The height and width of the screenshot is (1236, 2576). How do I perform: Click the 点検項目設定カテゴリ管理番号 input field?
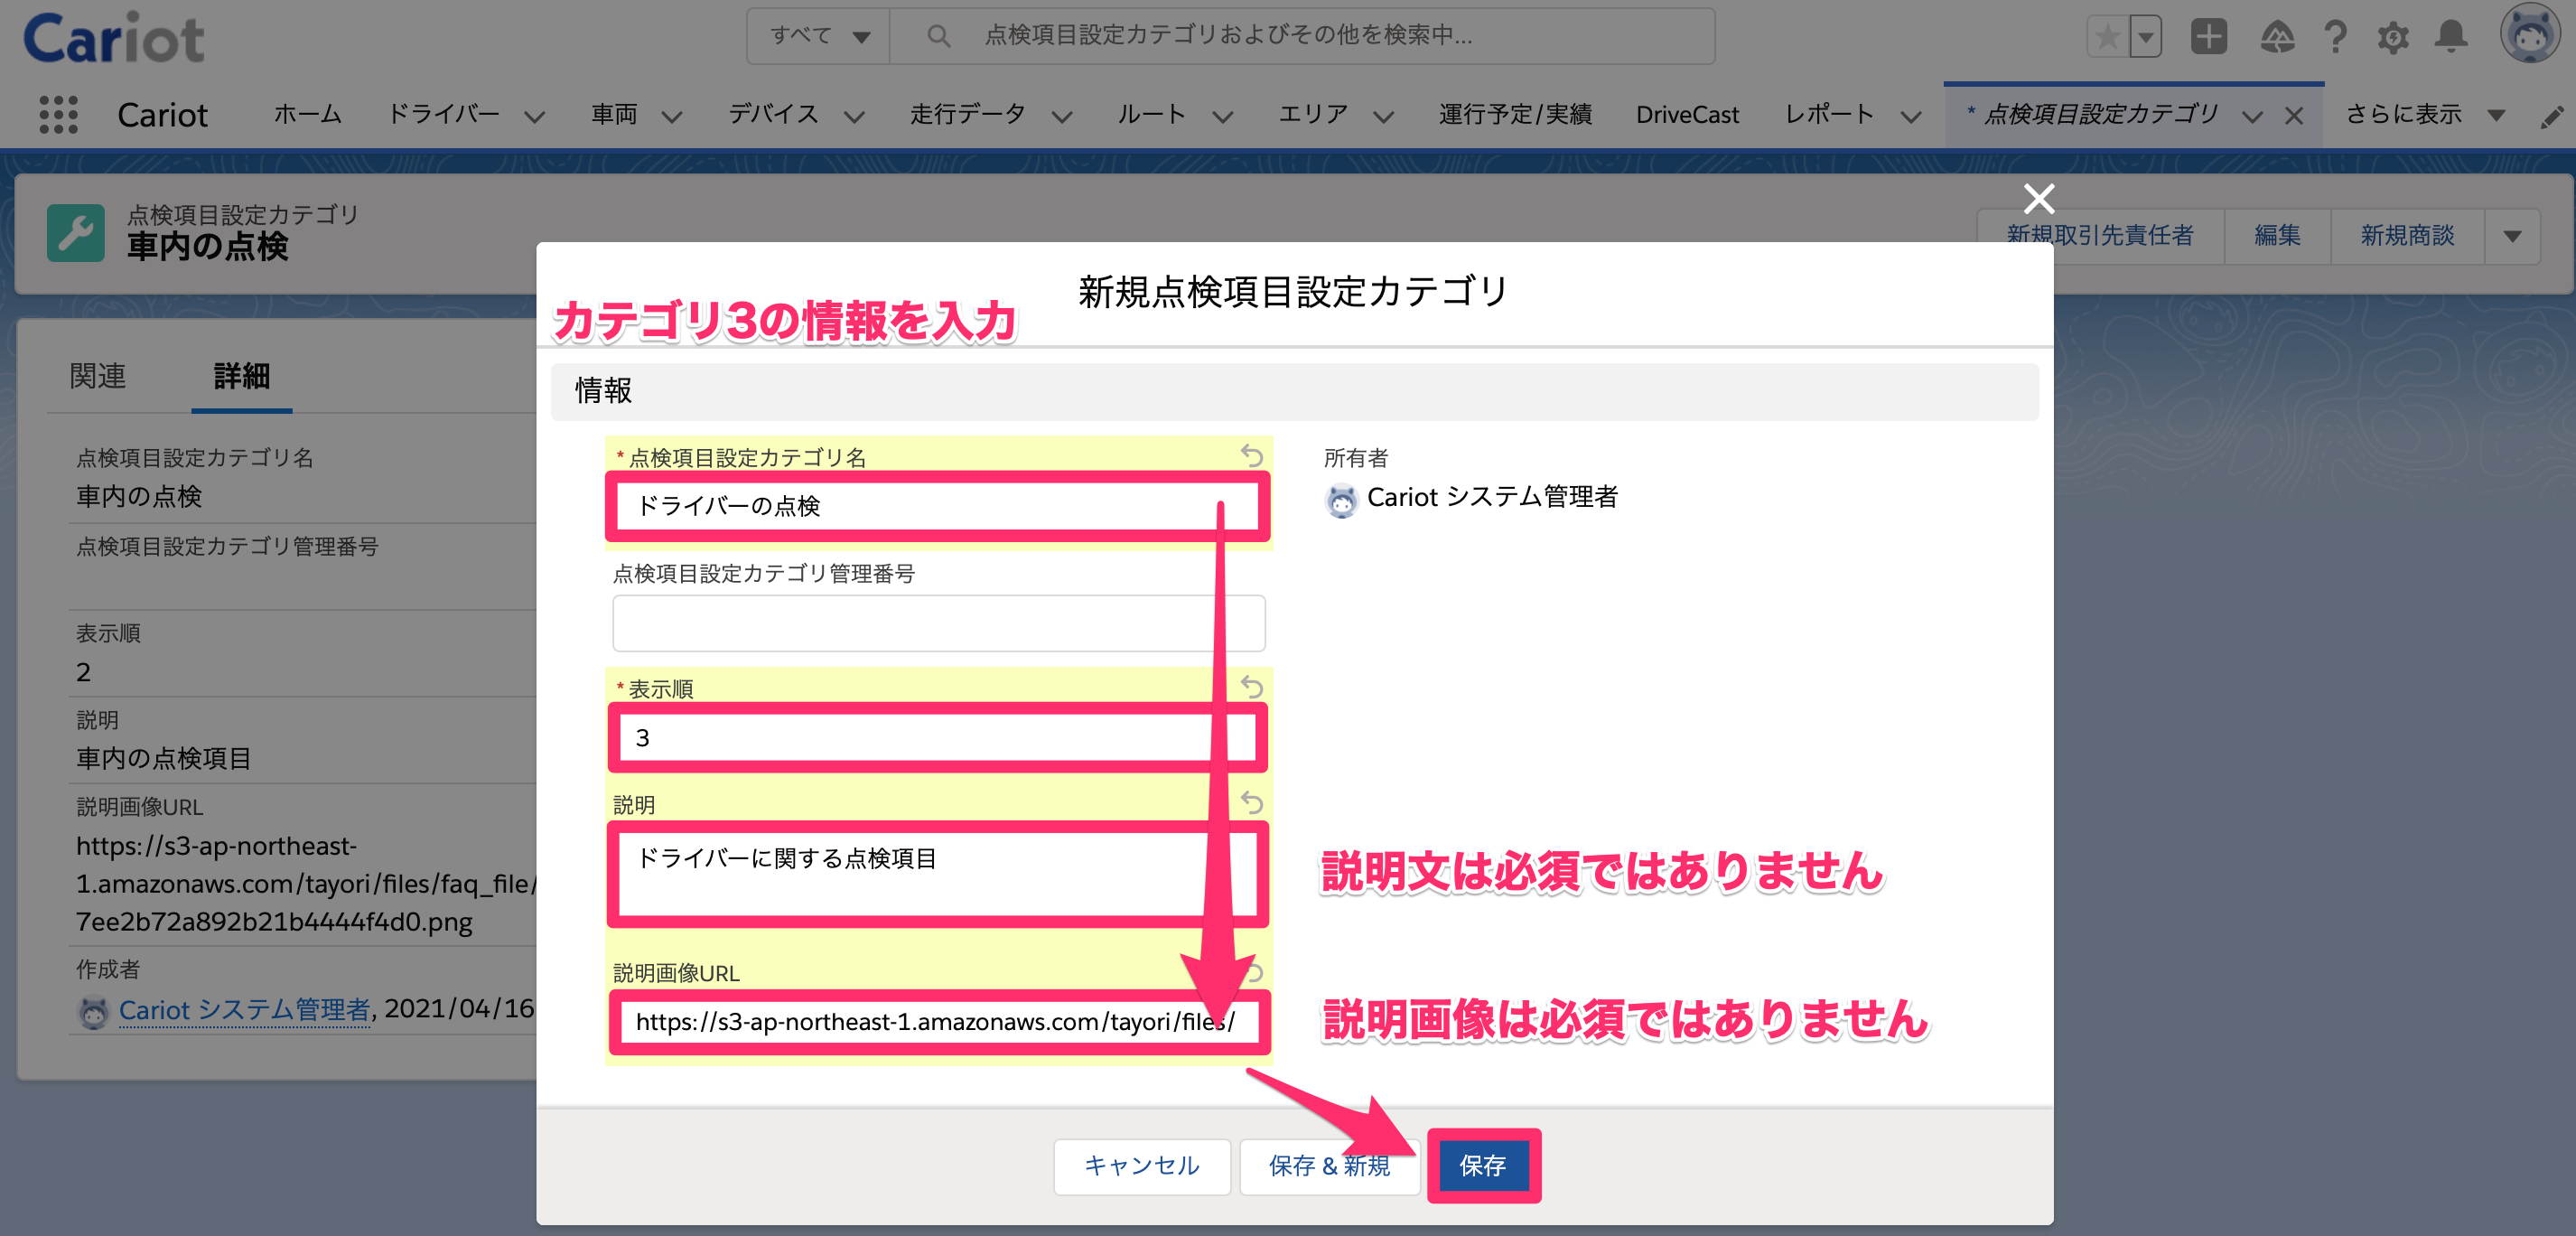[x=938, y=623]
